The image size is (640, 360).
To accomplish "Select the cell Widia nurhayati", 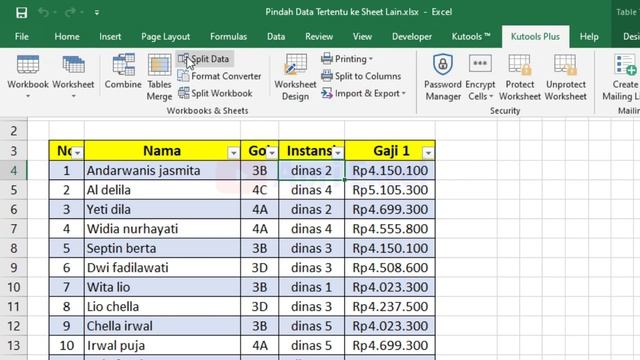I will tap(162, 229).
